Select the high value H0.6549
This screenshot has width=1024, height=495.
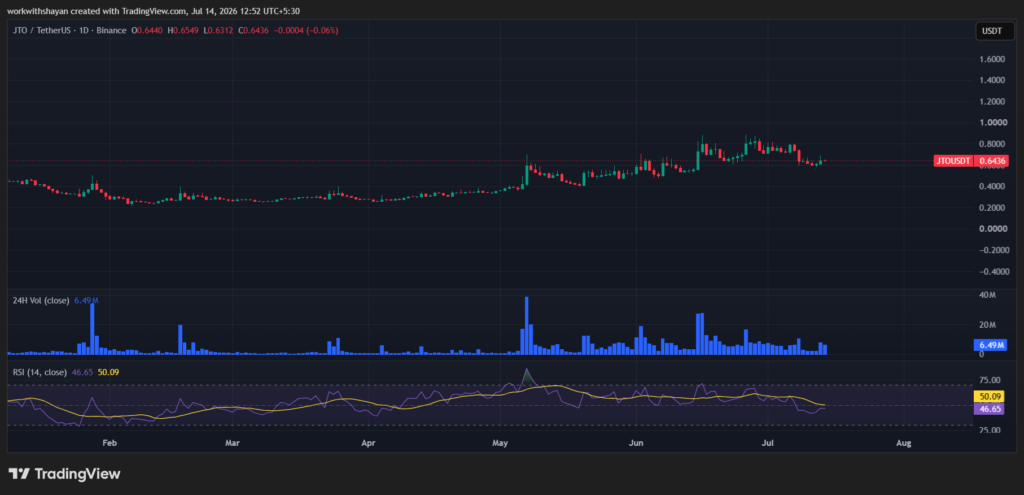pyautogui.click(x=184, y=30)
